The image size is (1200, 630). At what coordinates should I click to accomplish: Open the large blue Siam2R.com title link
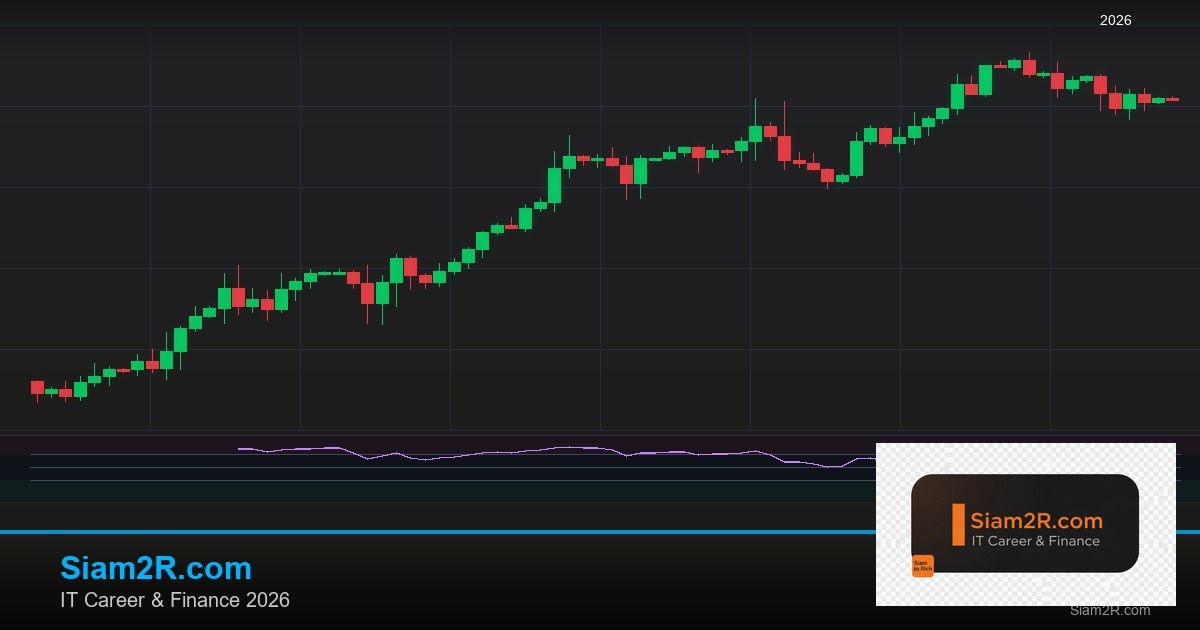point(156,568)
